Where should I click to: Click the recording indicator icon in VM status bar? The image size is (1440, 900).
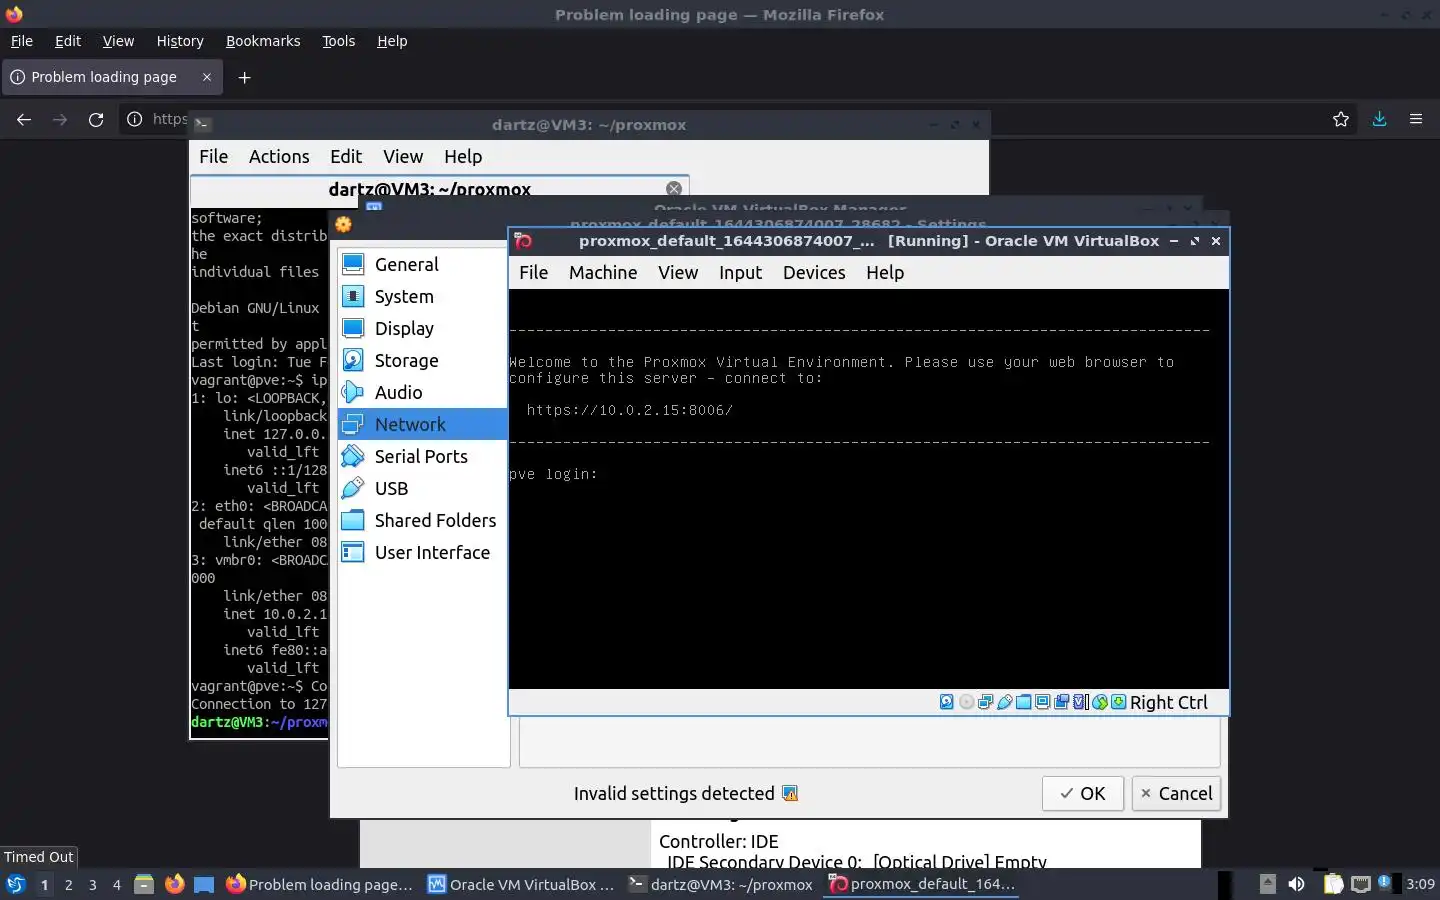pos(1061,702)
